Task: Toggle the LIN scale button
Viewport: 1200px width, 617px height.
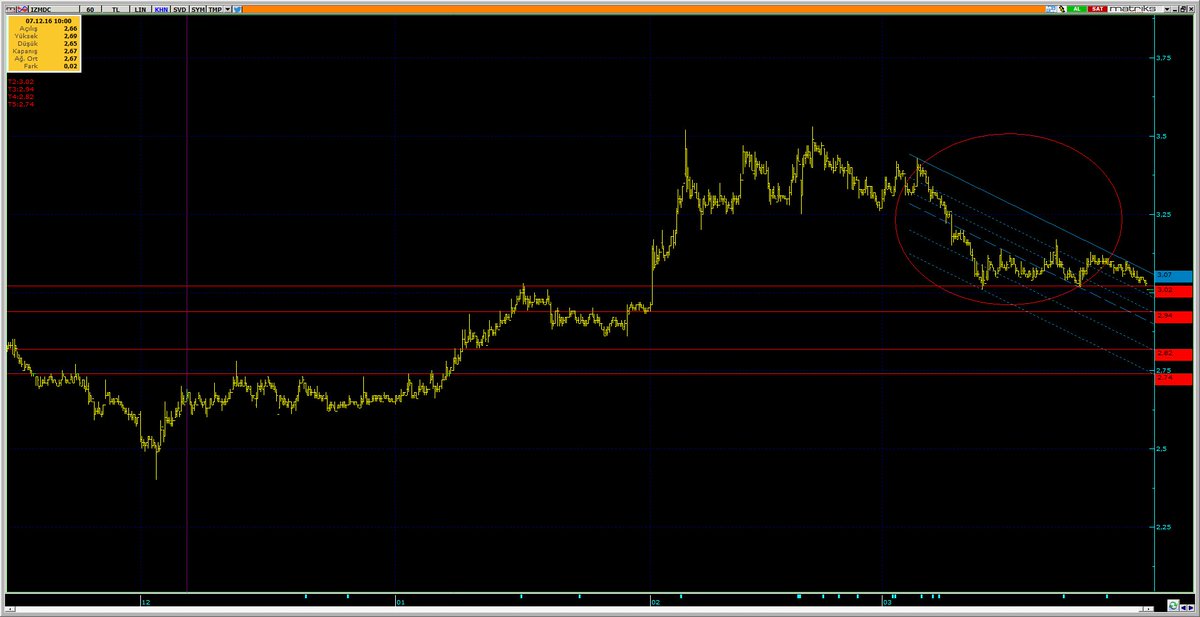Action: [140, 9]
